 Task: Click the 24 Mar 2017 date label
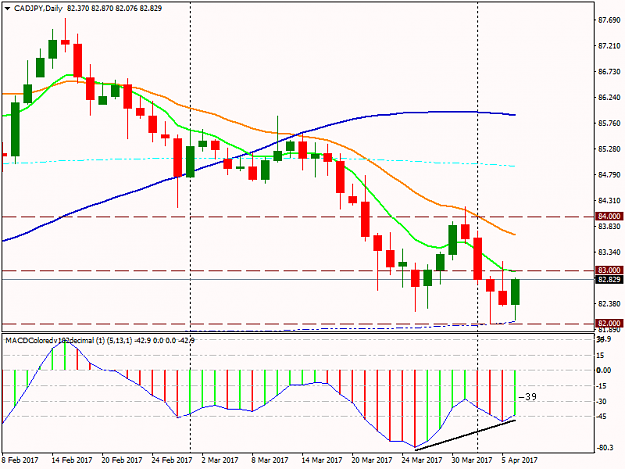(422, 460)
